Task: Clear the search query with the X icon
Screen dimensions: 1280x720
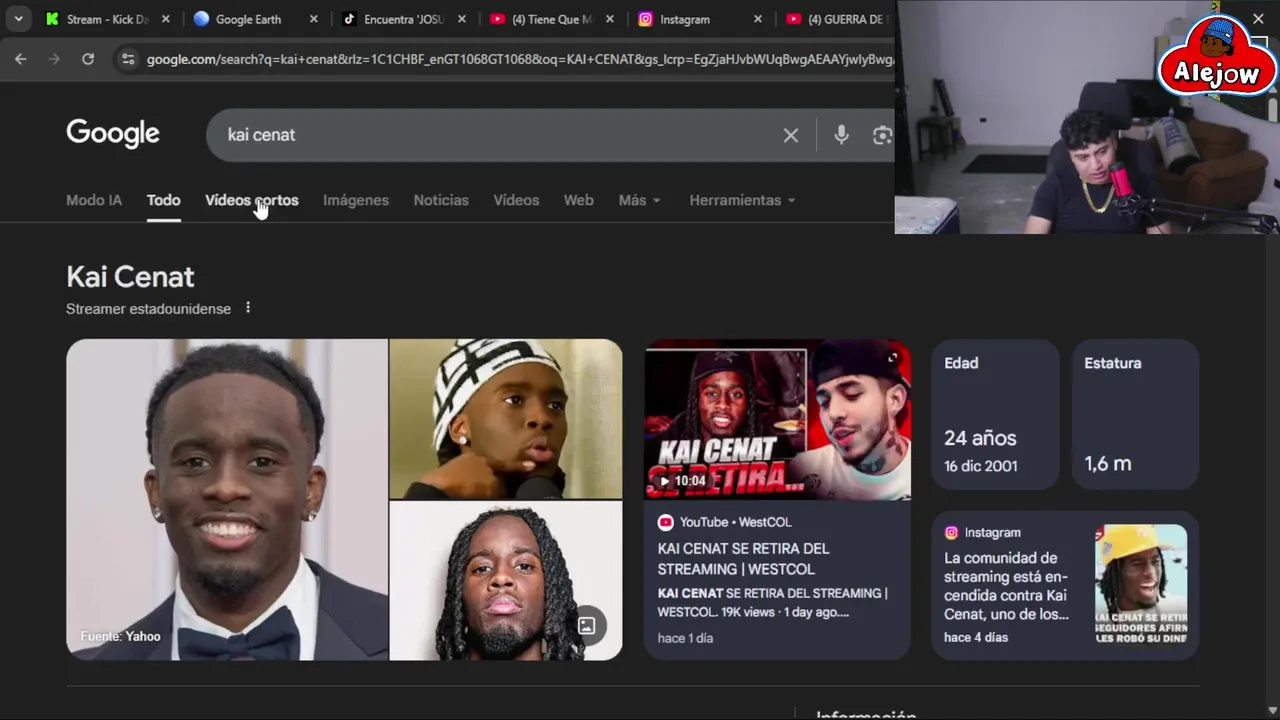Action: [x=791, y=135]
